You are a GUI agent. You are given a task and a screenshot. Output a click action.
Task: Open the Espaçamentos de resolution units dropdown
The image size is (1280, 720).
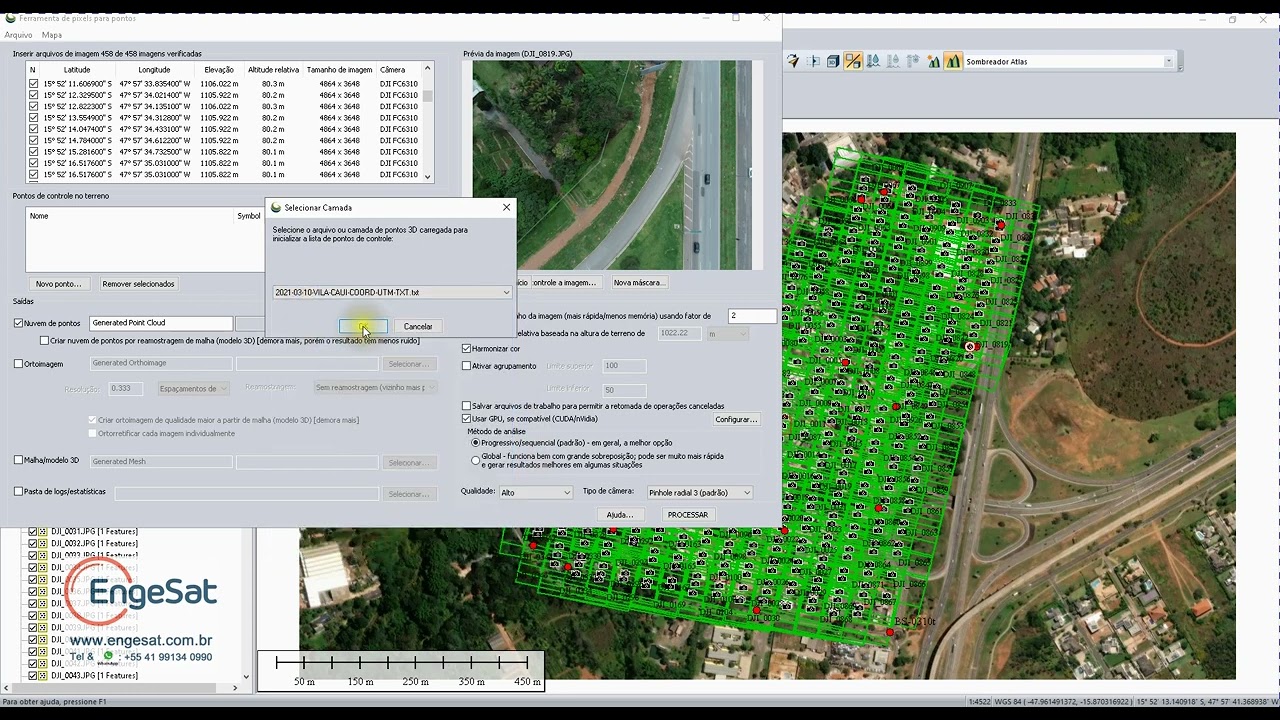[194, 388]
